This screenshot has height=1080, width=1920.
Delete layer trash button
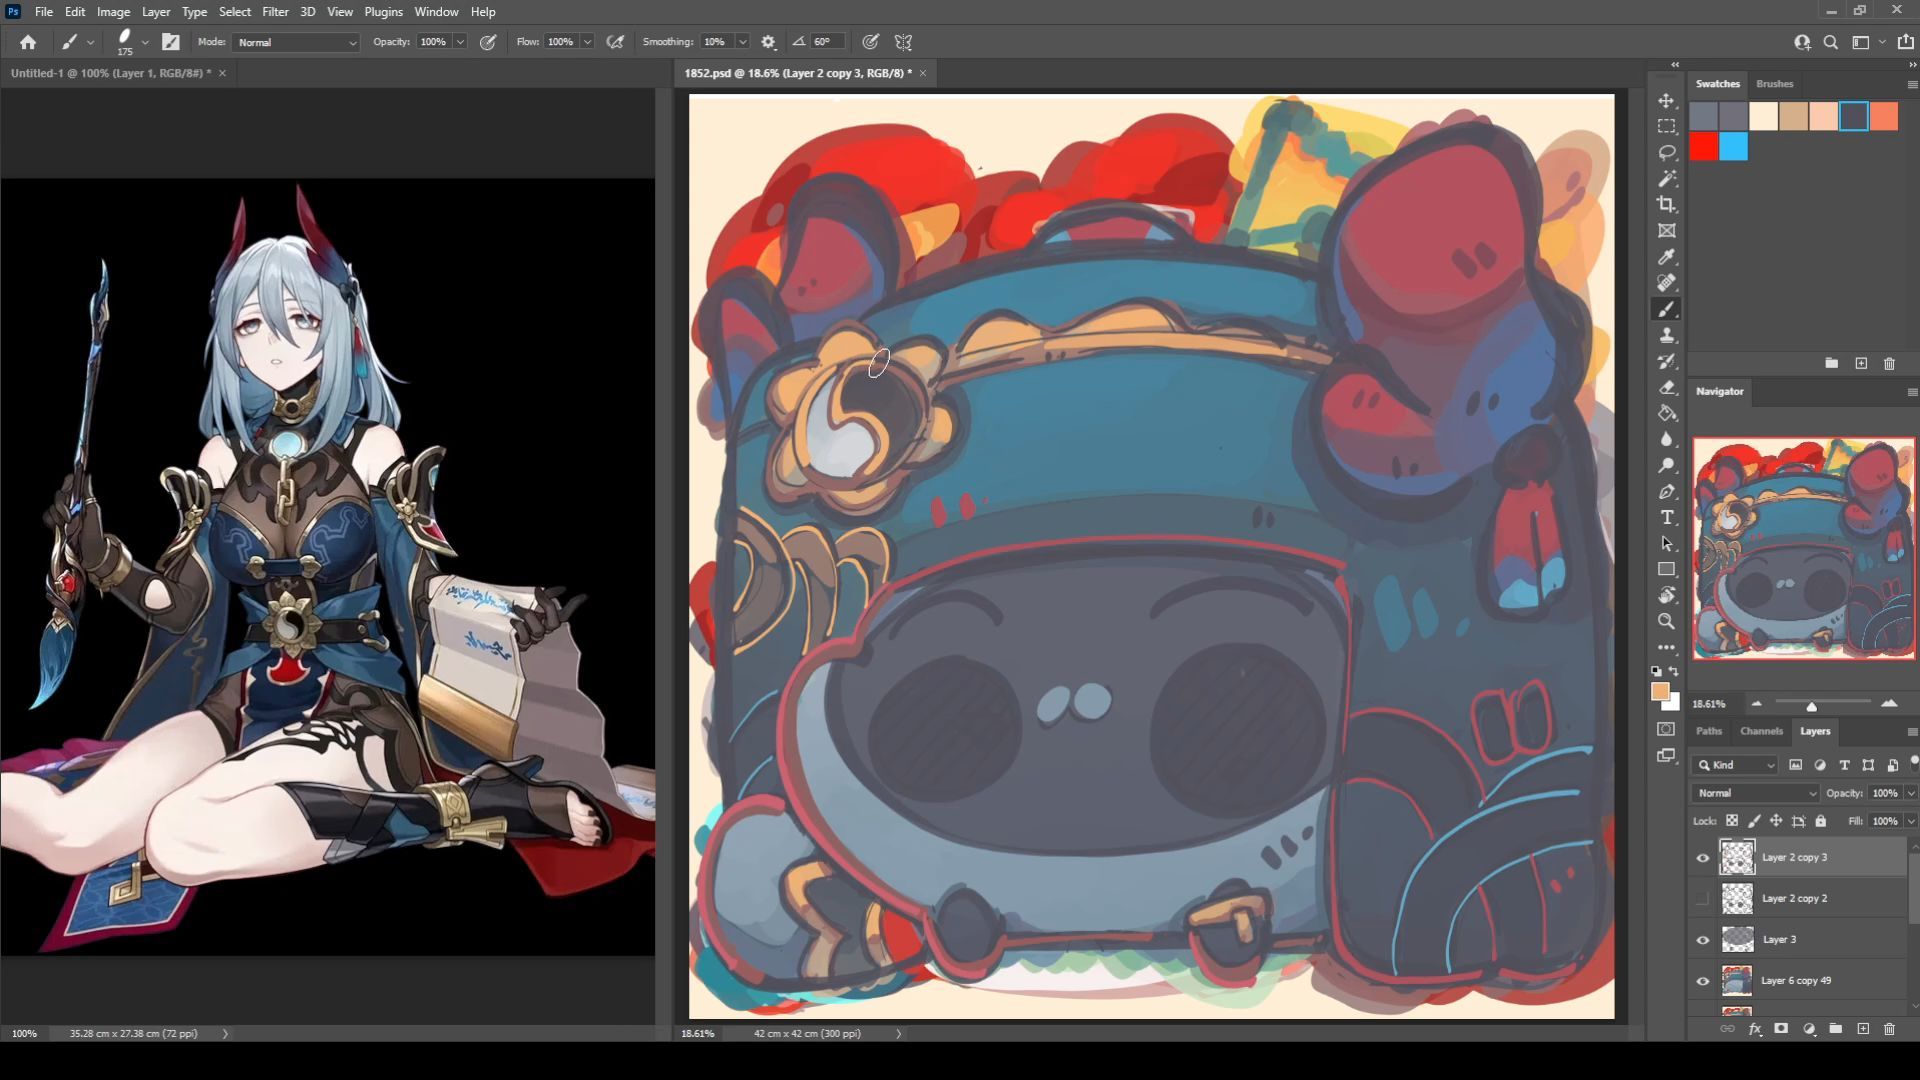point(1889,1029)
